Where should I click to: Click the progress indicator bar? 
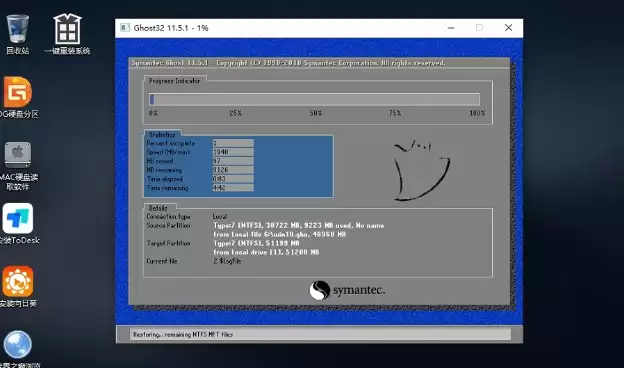tap(314, 99)
